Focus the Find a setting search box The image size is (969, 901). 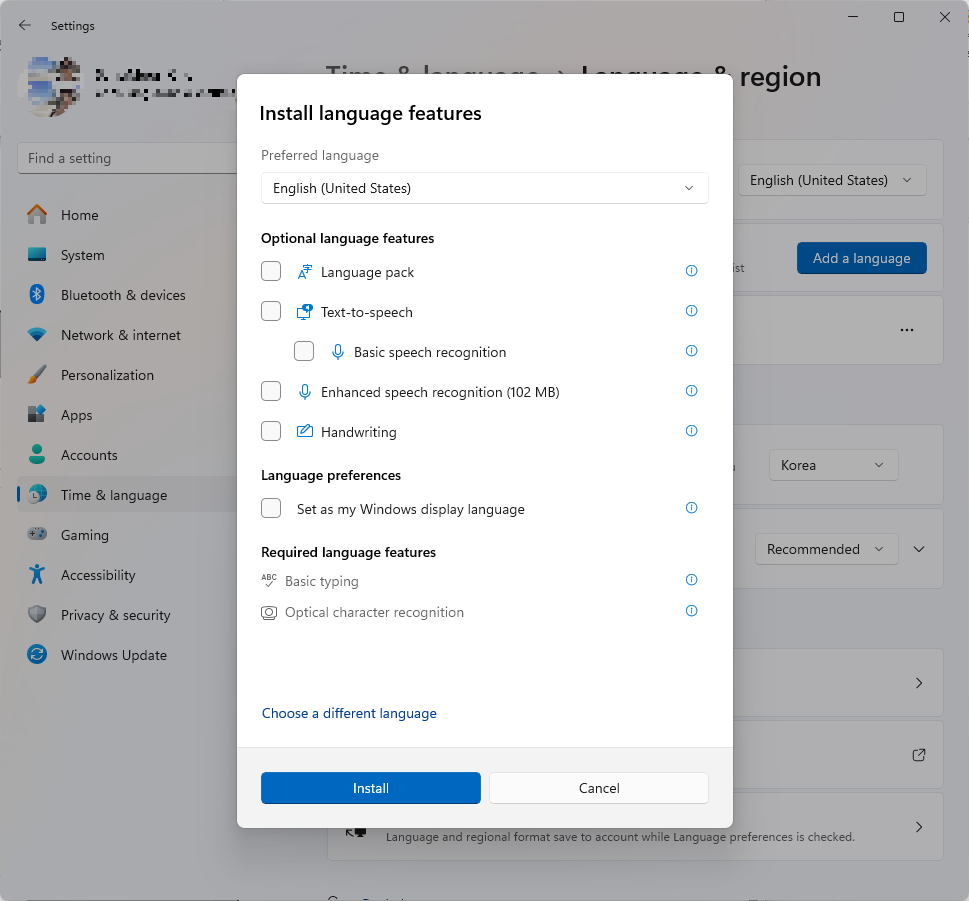point(128,158)
